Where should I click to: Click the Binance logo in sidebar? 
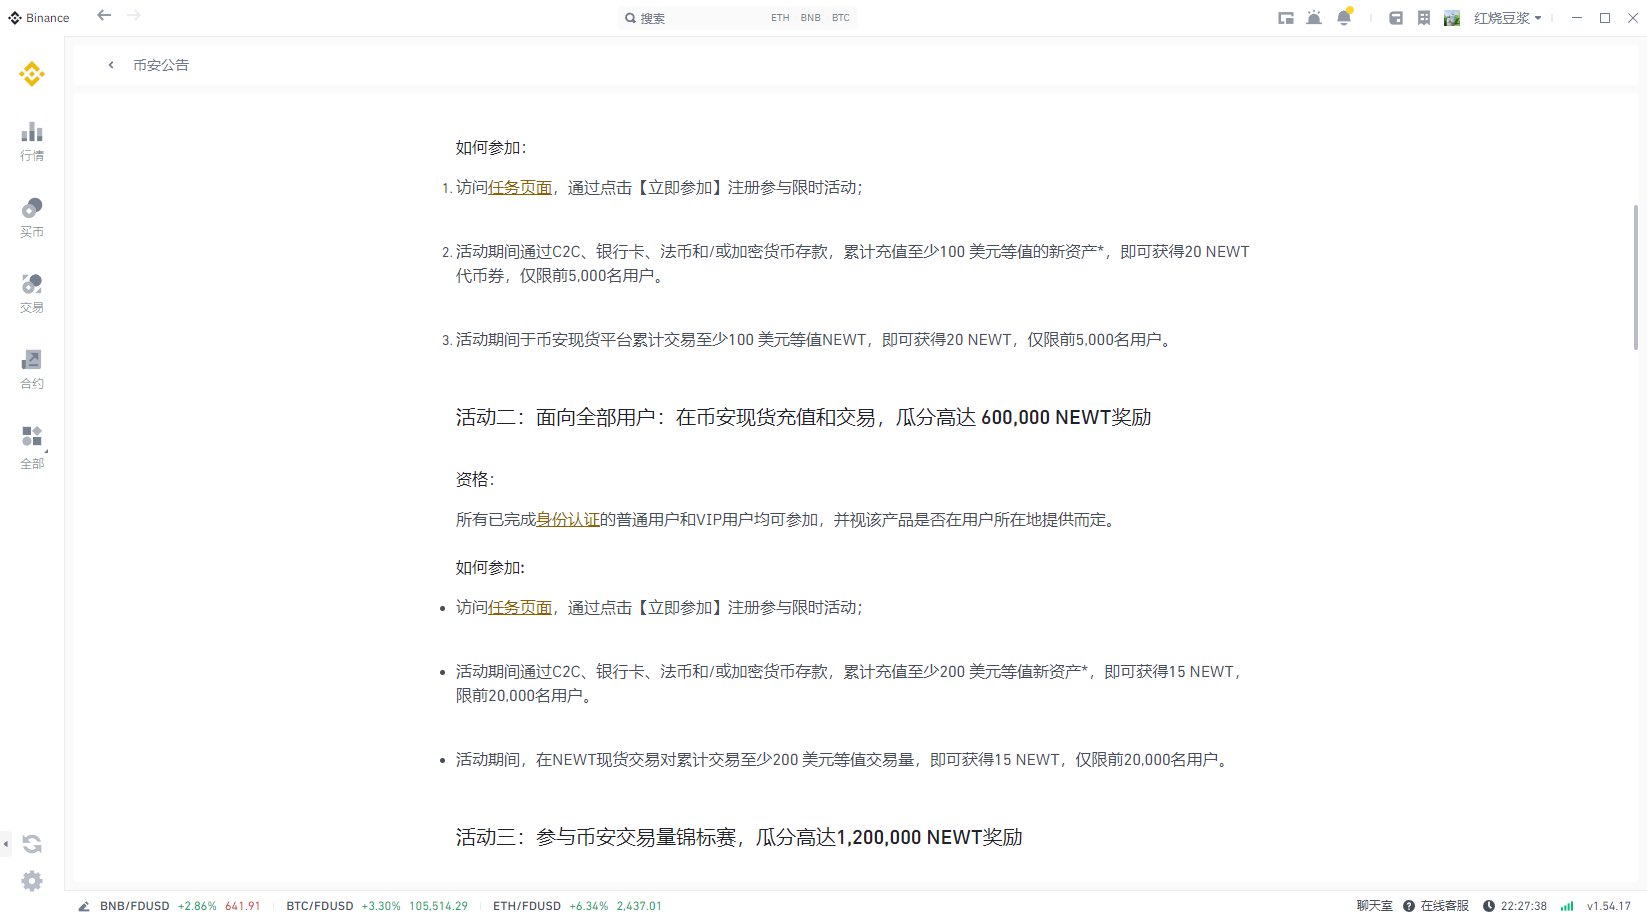(x=32, y=74)
